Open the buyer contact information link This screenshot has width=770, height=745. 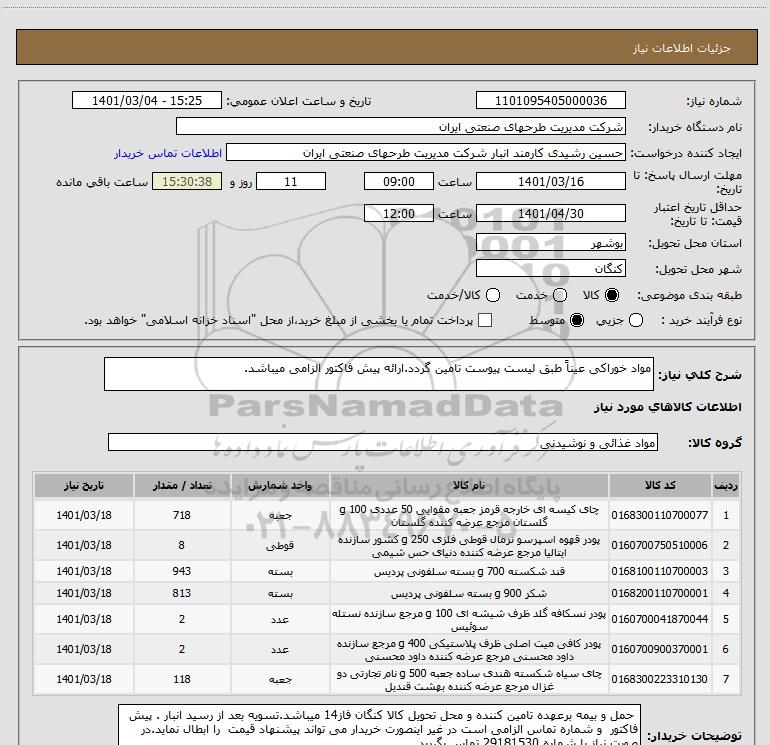pos(168,153)
